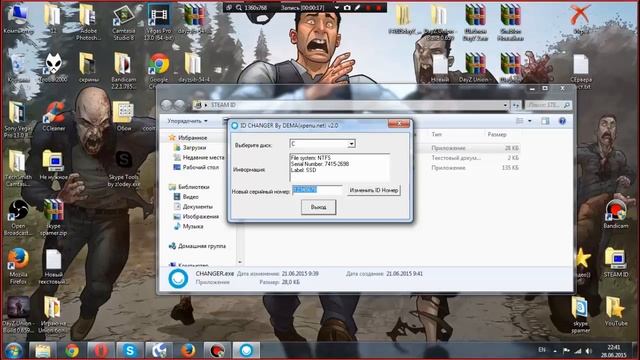The width and height of the screenshot is (640, 360).
Task: Open Skype from the taskbar
Action: click(x=130, y=351)
